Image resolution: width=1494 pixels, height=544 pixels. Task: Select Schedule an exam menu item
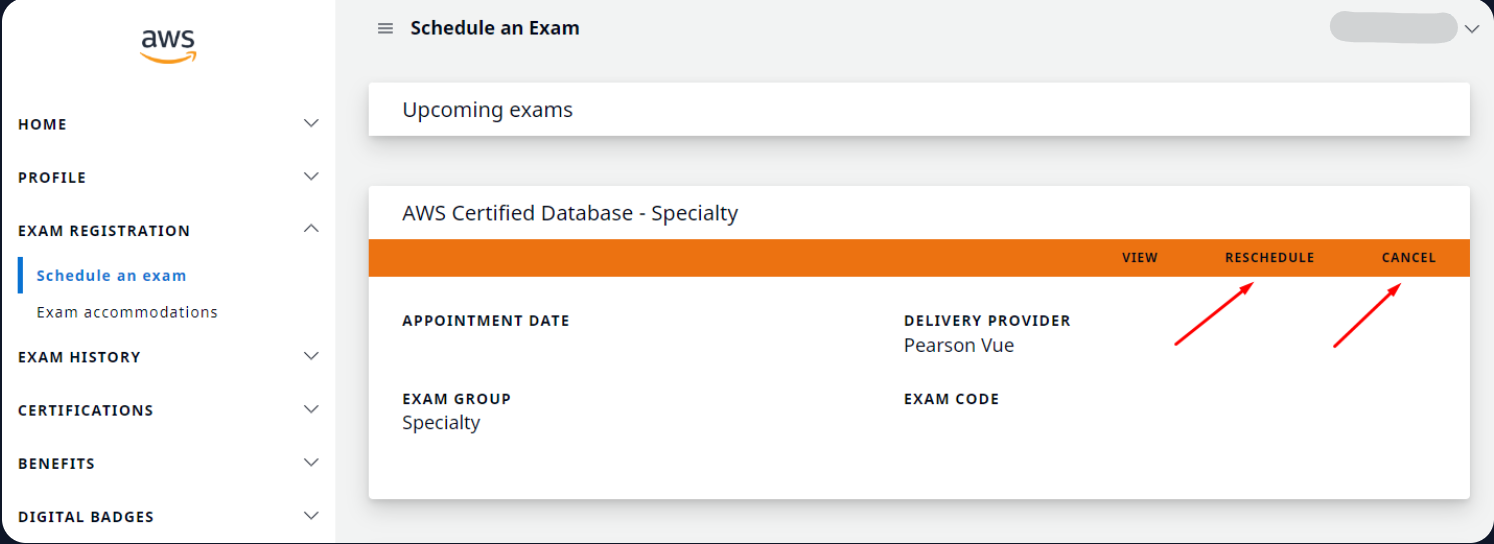click(111, 275)
